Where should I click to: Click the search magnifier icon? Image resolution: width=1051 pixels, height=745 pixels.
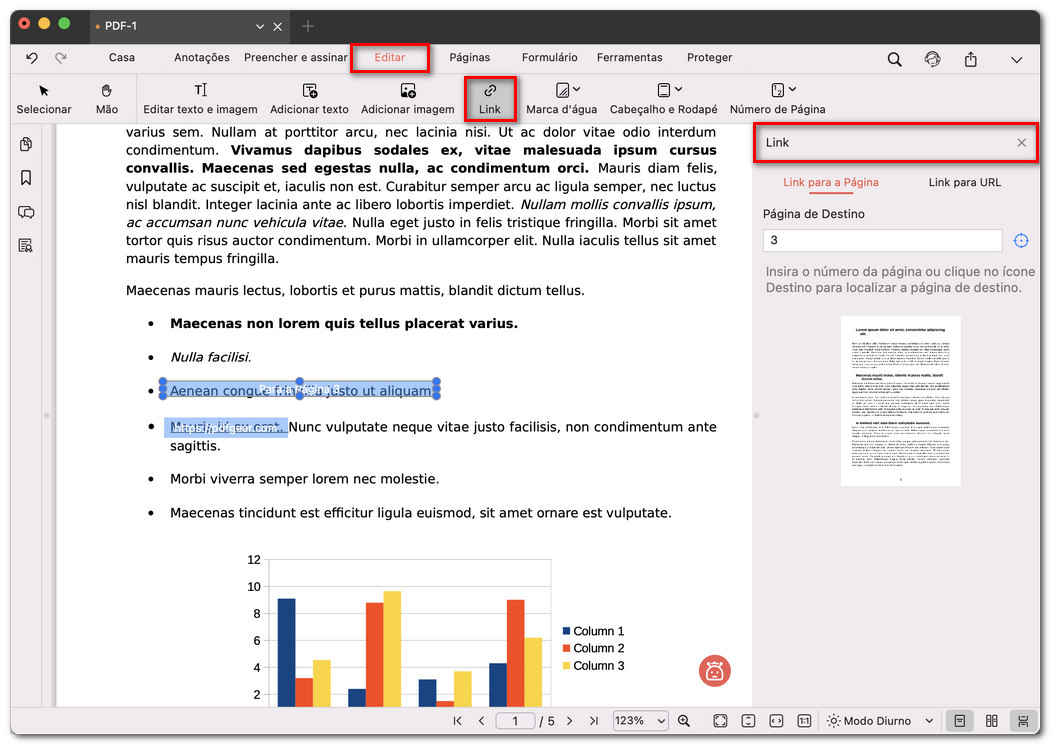[x=895, y=59]
